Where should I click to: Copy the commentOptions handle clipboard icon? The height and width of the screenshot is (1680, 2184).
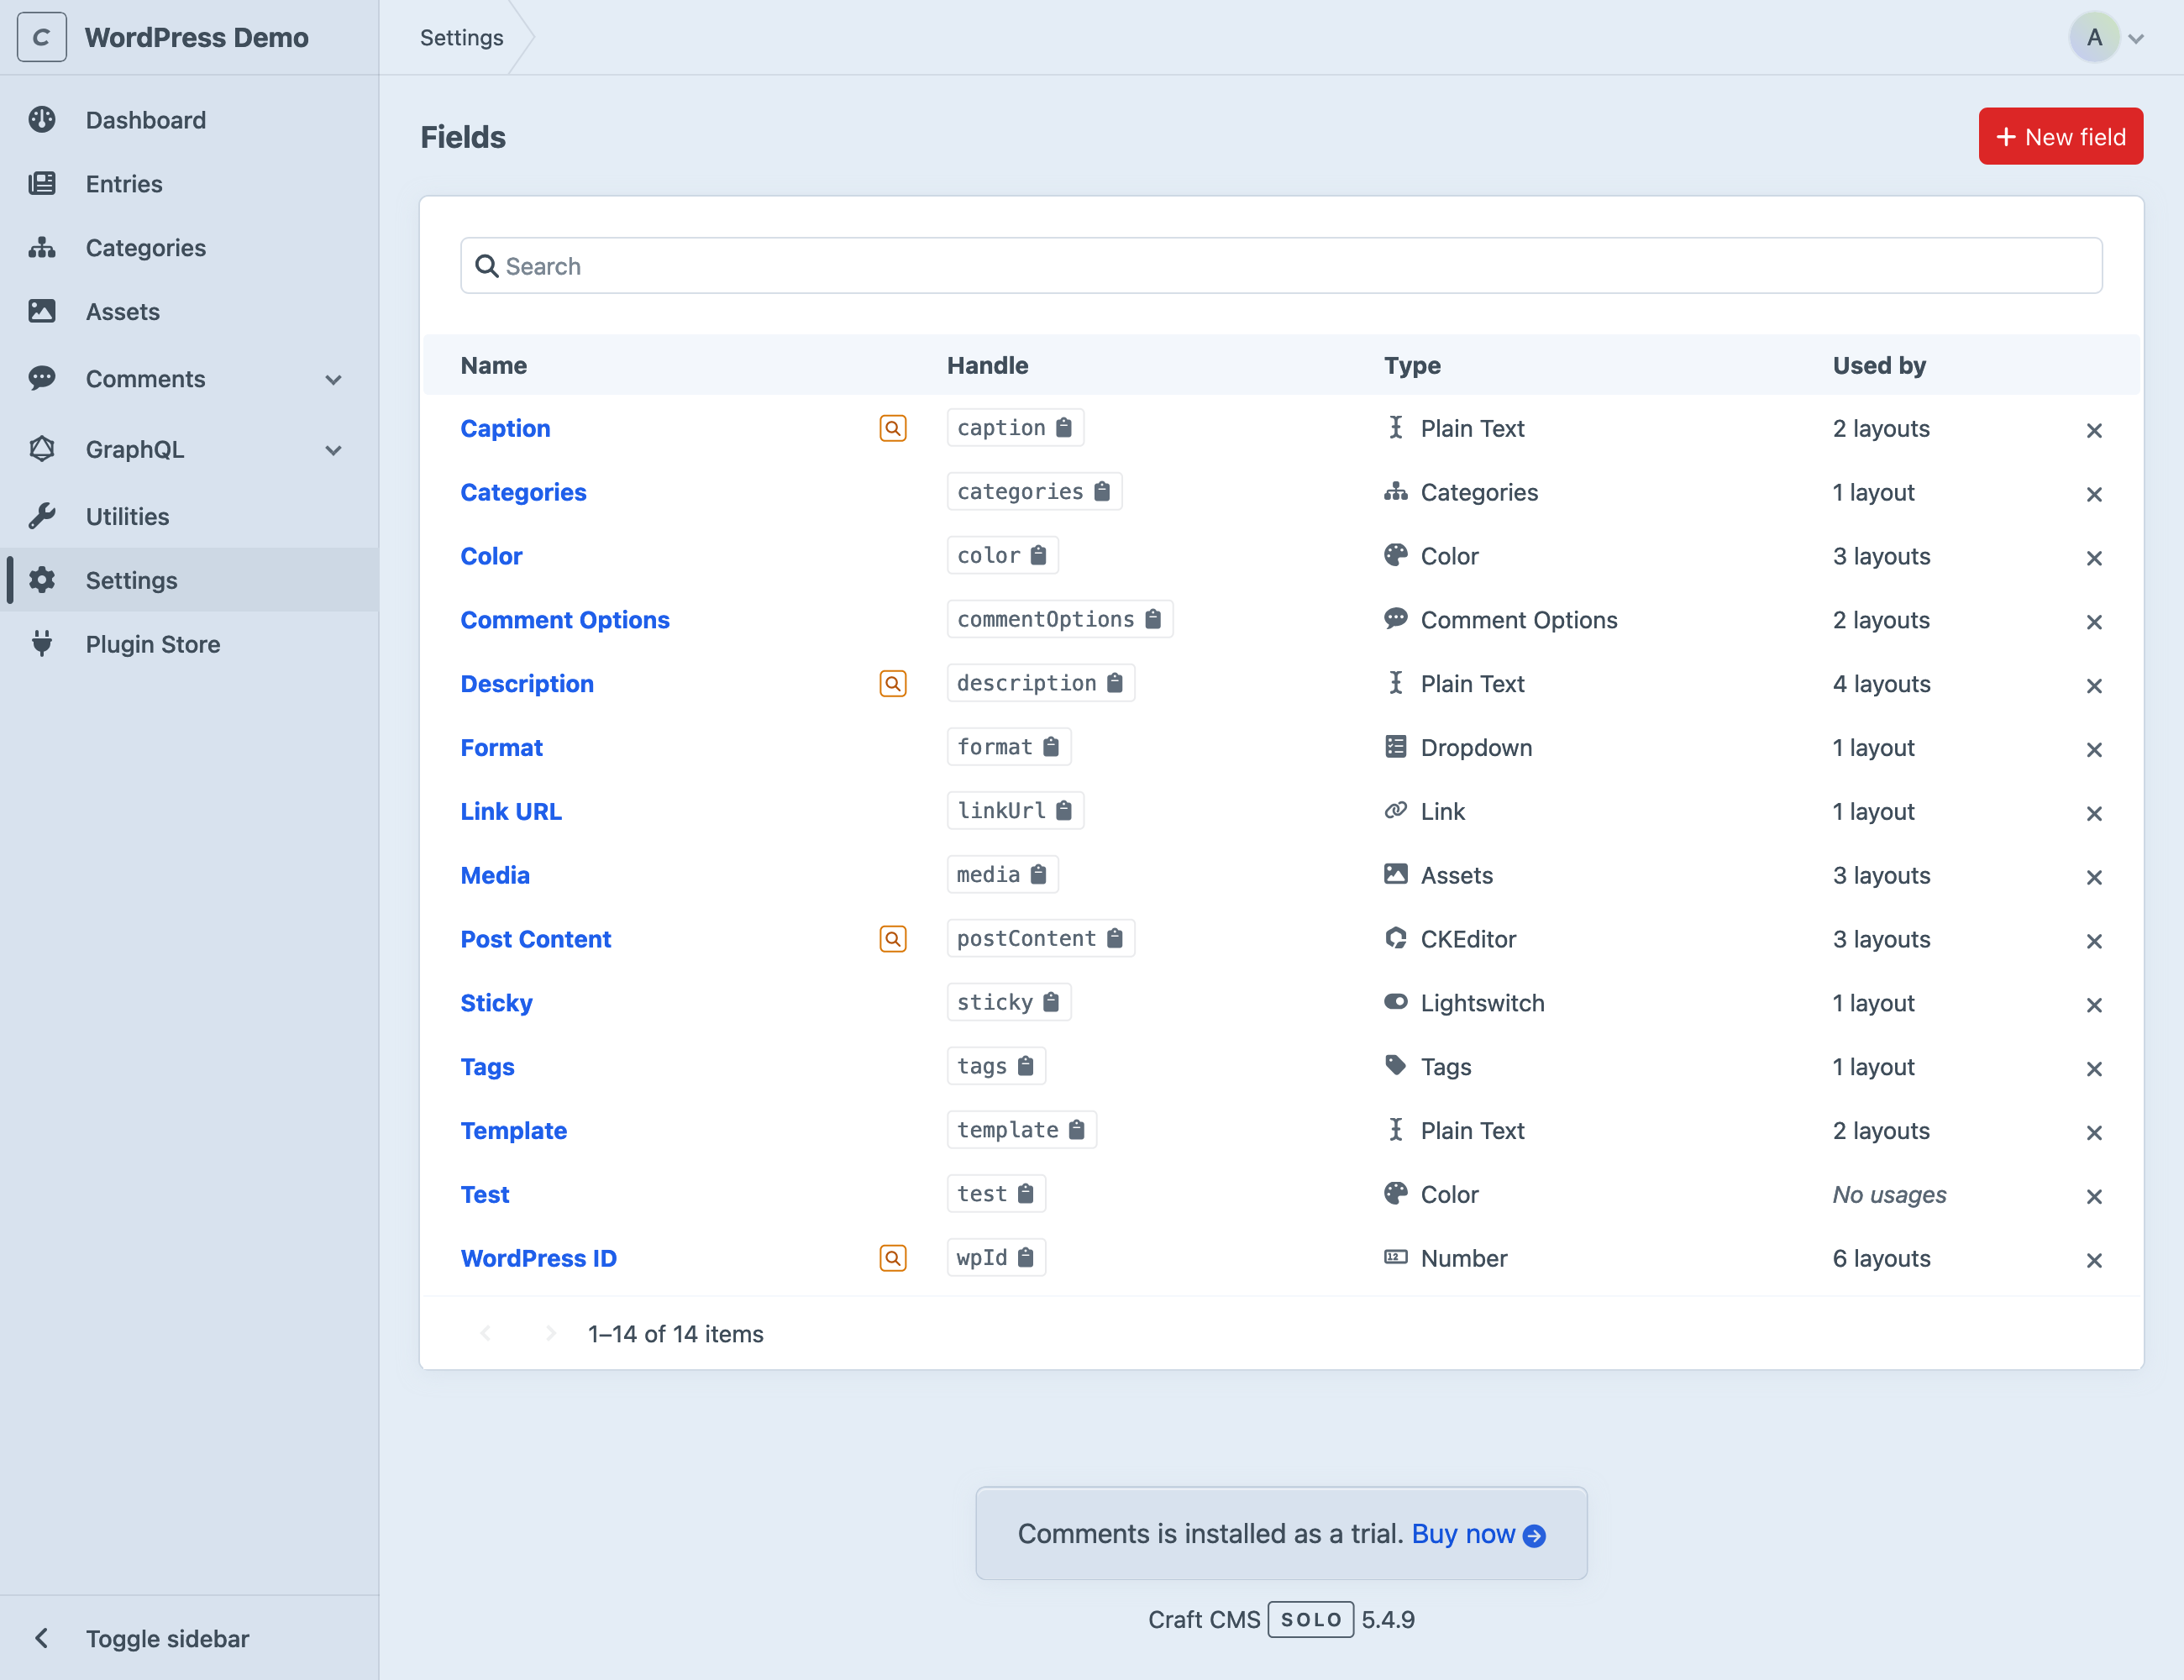click(1152, 619)
